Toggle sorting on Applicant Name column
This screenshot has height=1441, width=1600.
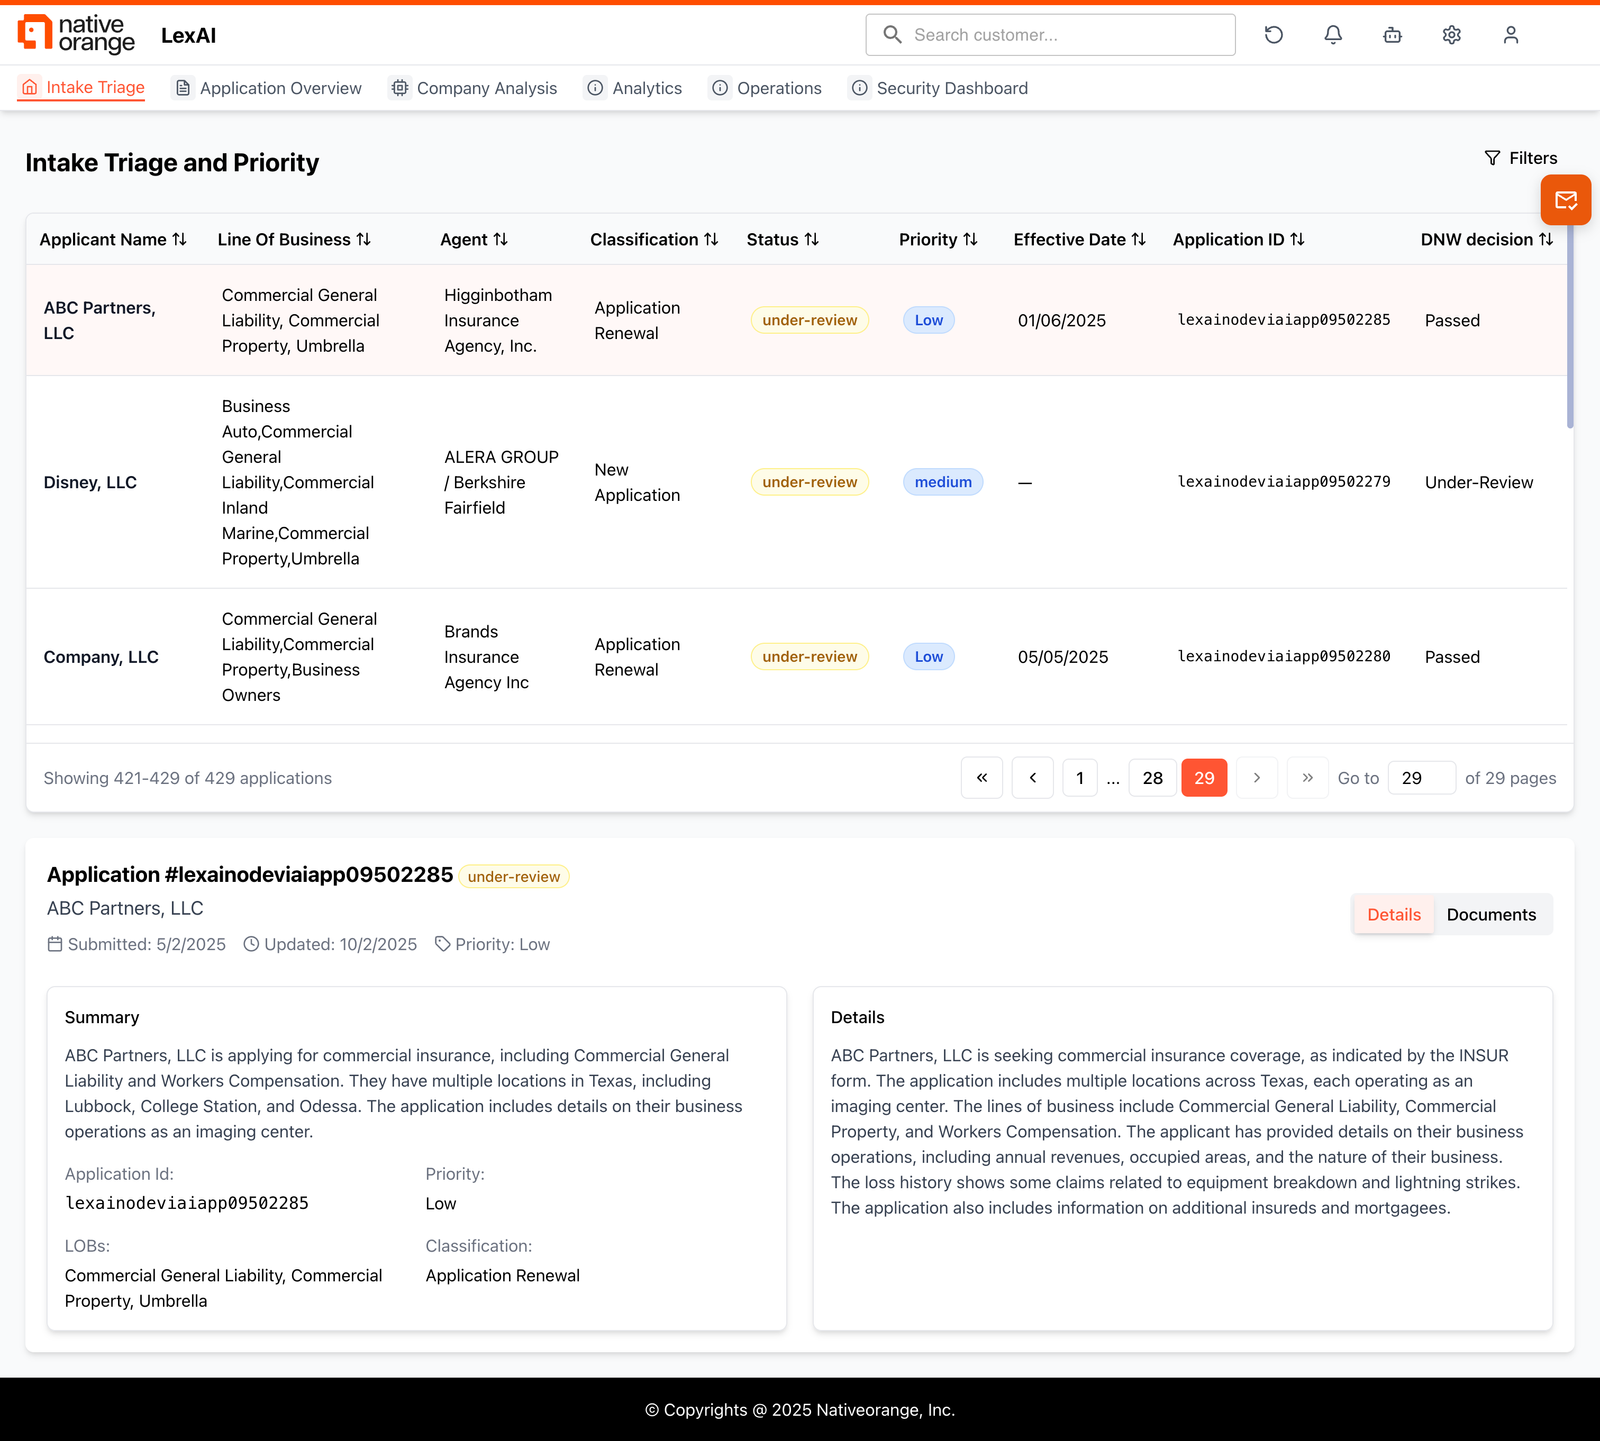coord(180,239)
